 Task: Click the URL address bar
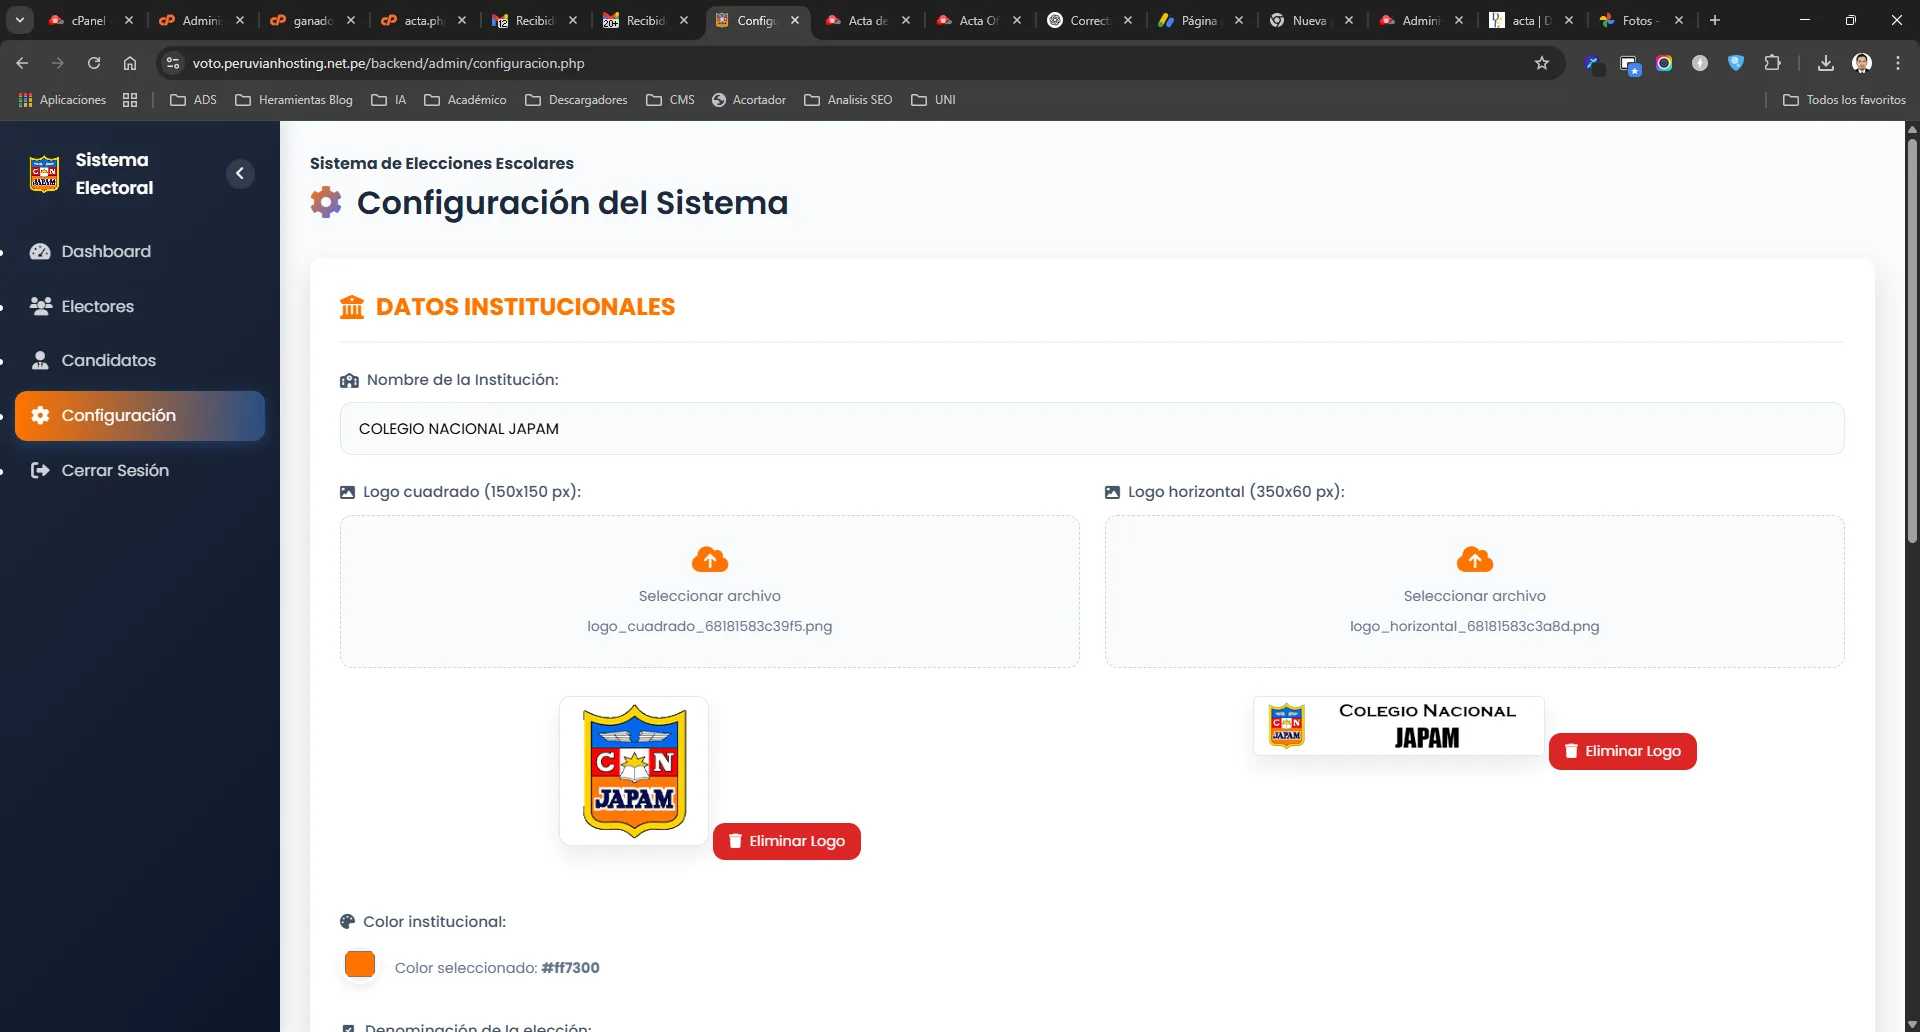click(850, 63)
